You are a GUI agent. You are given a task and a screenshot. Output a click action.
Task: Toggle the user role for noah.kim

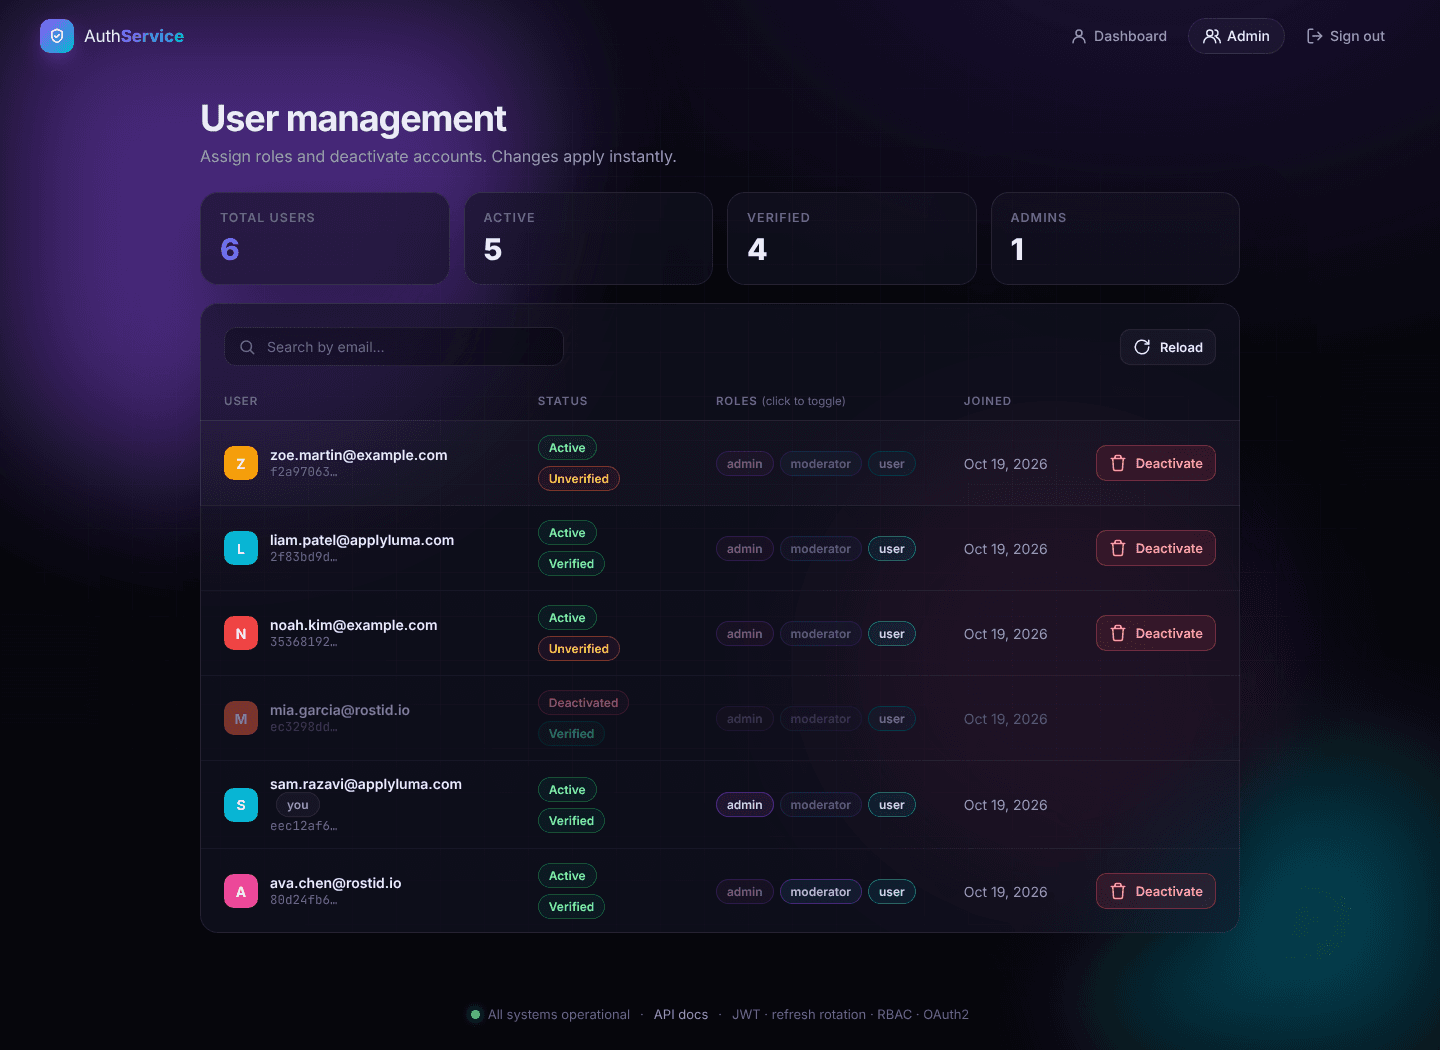pos(892,634)
